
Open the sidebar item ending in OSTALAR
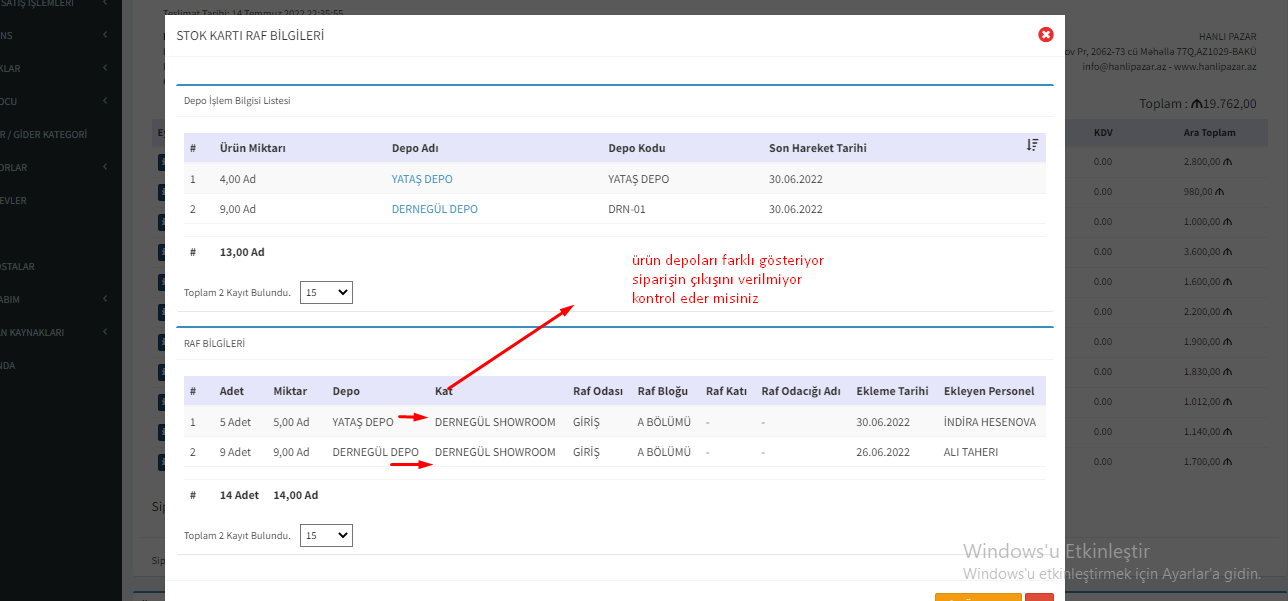click(x=18, y=266)
